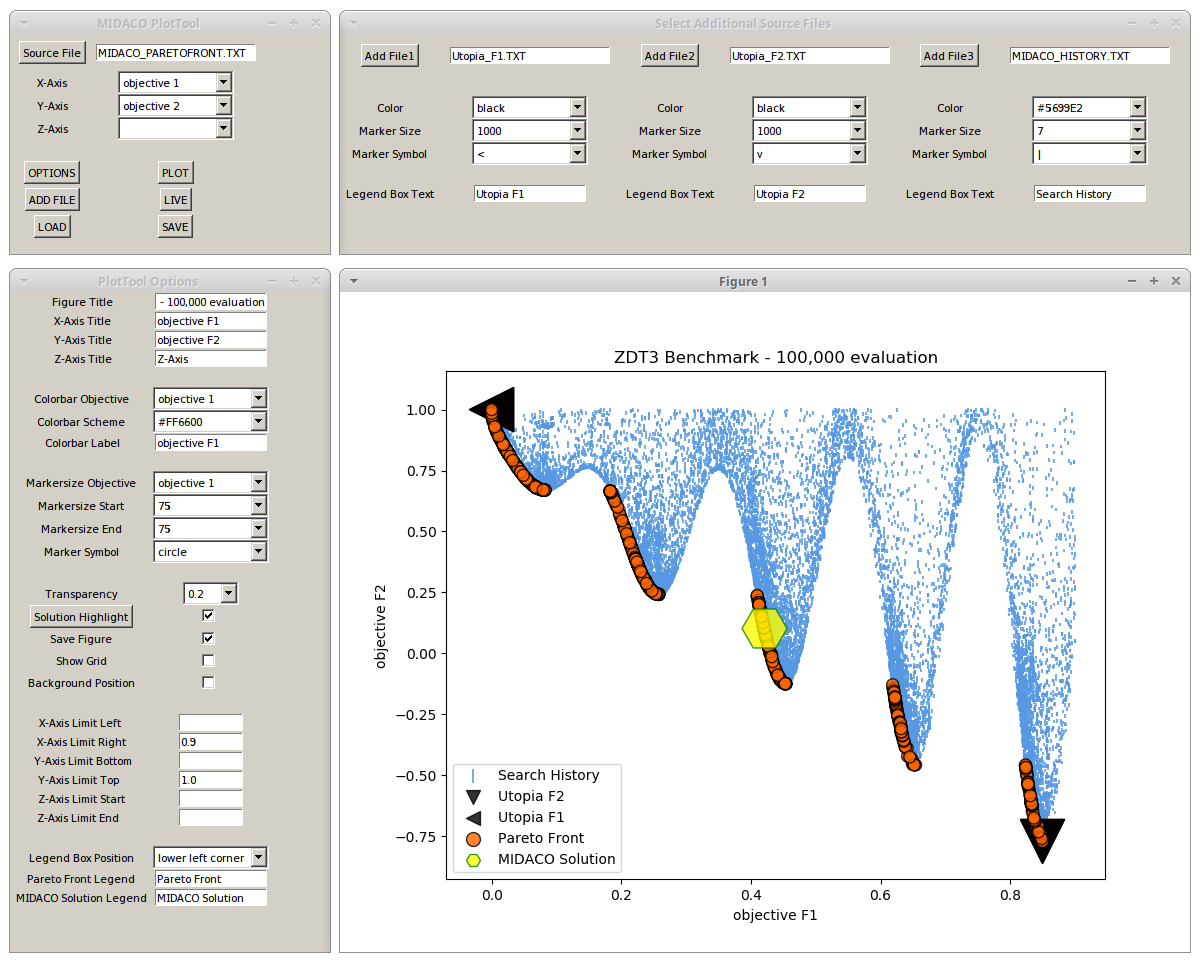Click the Add File3 button
The image size is (1200, 963).
[949, 56]
